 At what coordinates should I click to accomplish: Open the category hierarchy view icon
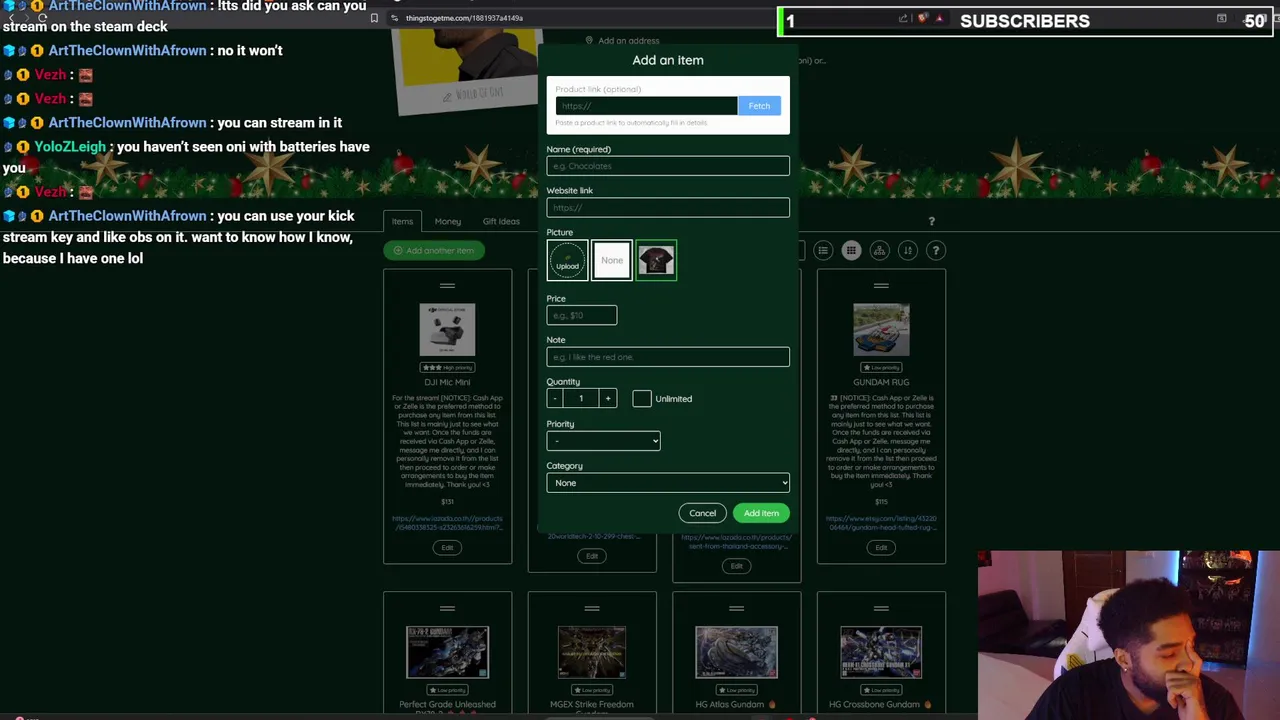879,251
